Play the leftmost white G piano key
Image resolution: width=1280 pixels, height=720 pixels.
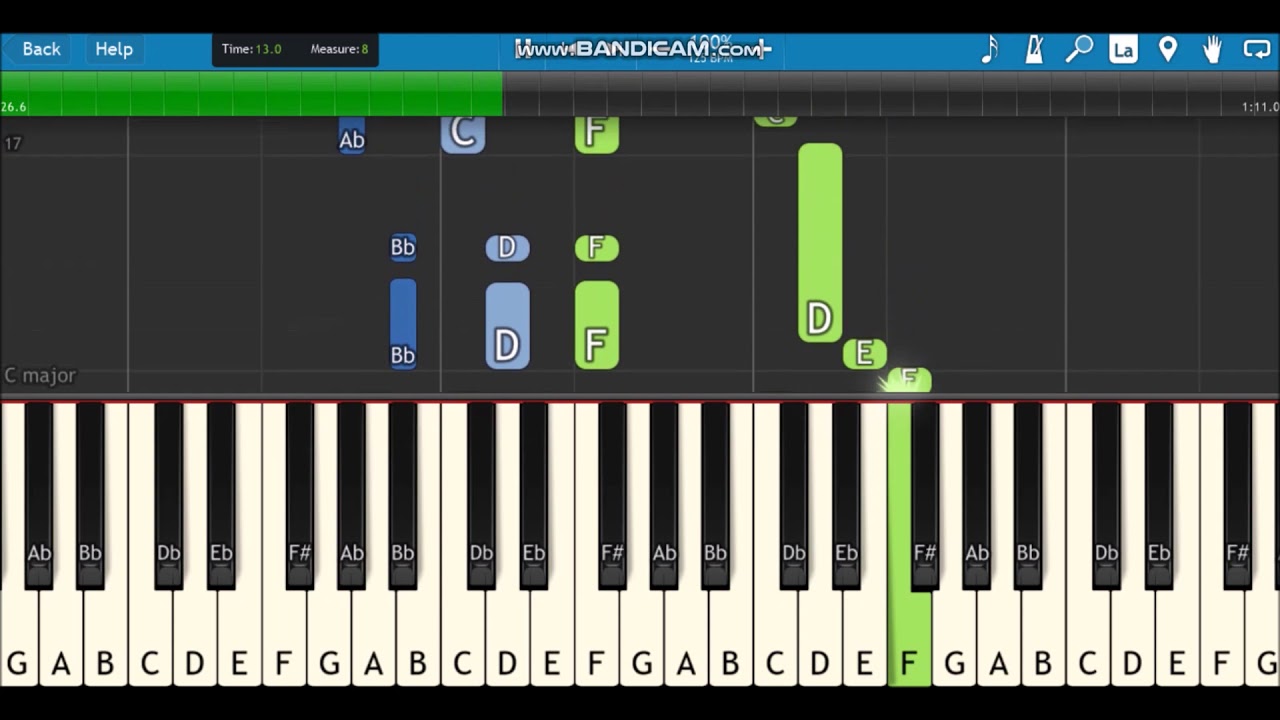point(16,640)
